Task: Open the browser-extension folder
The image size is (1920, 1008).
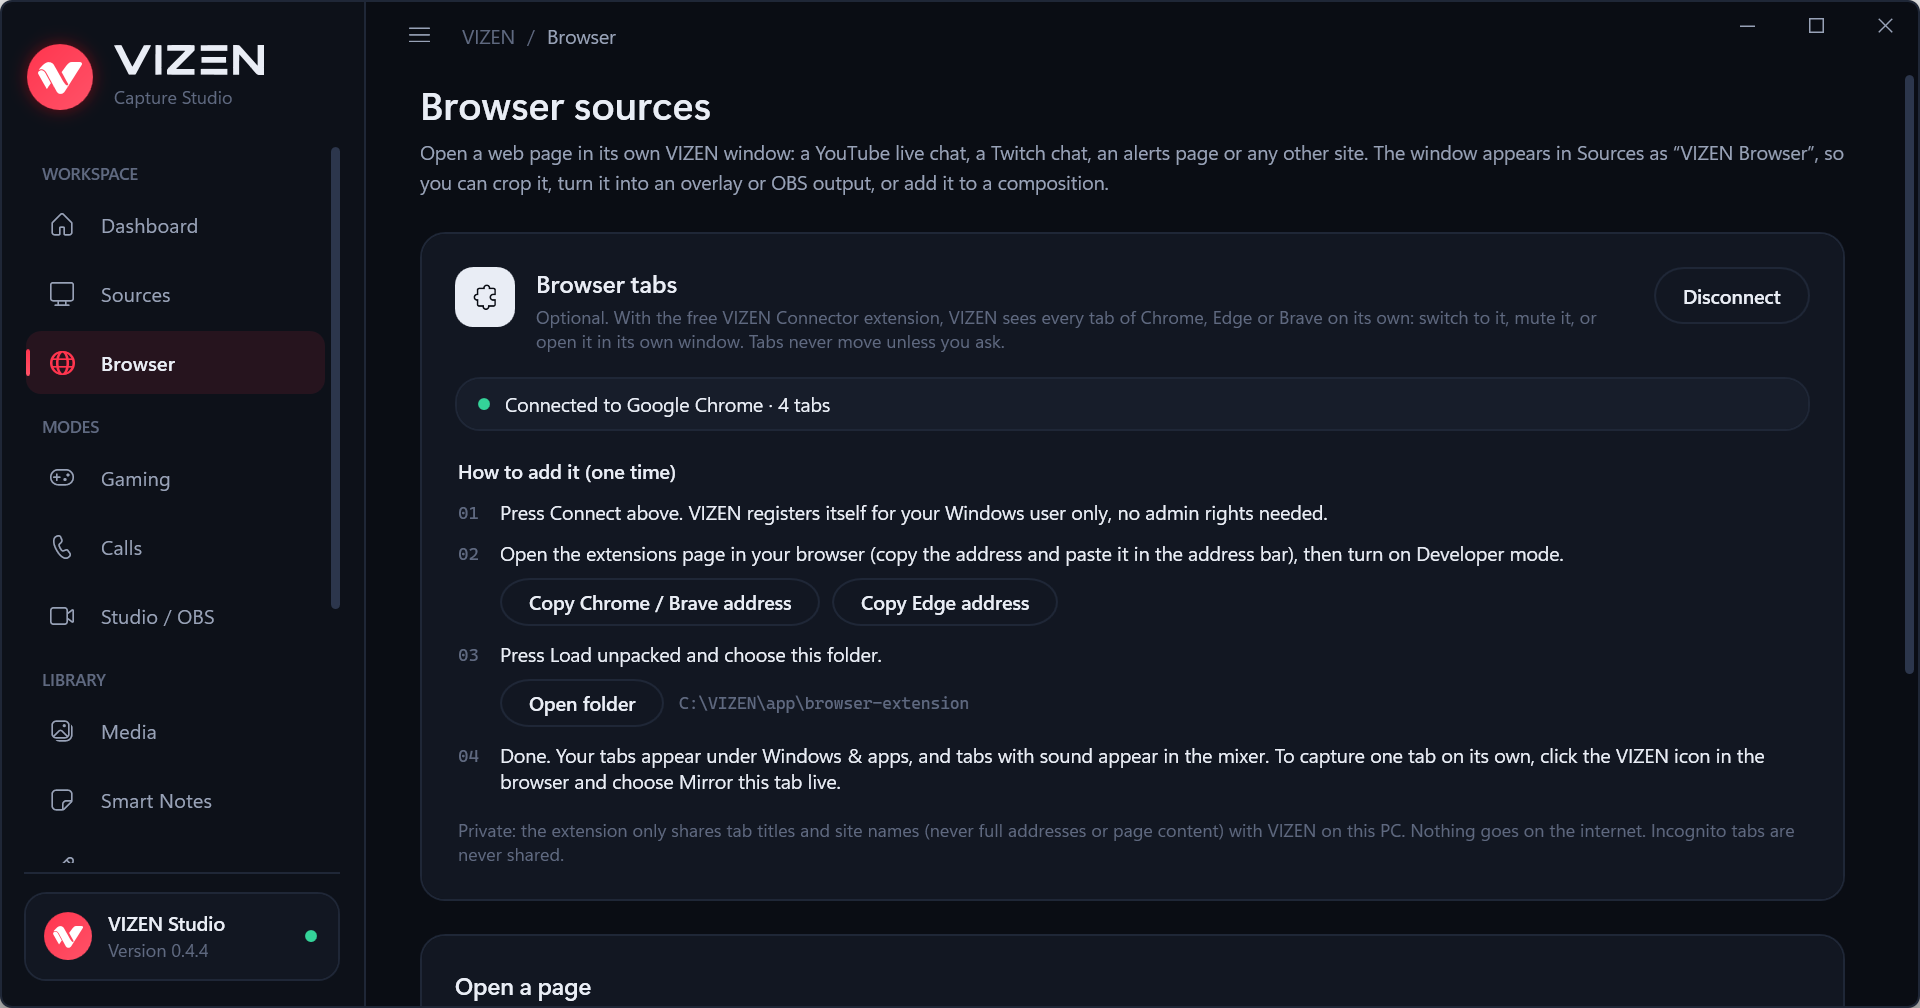Action: point(582,704)
